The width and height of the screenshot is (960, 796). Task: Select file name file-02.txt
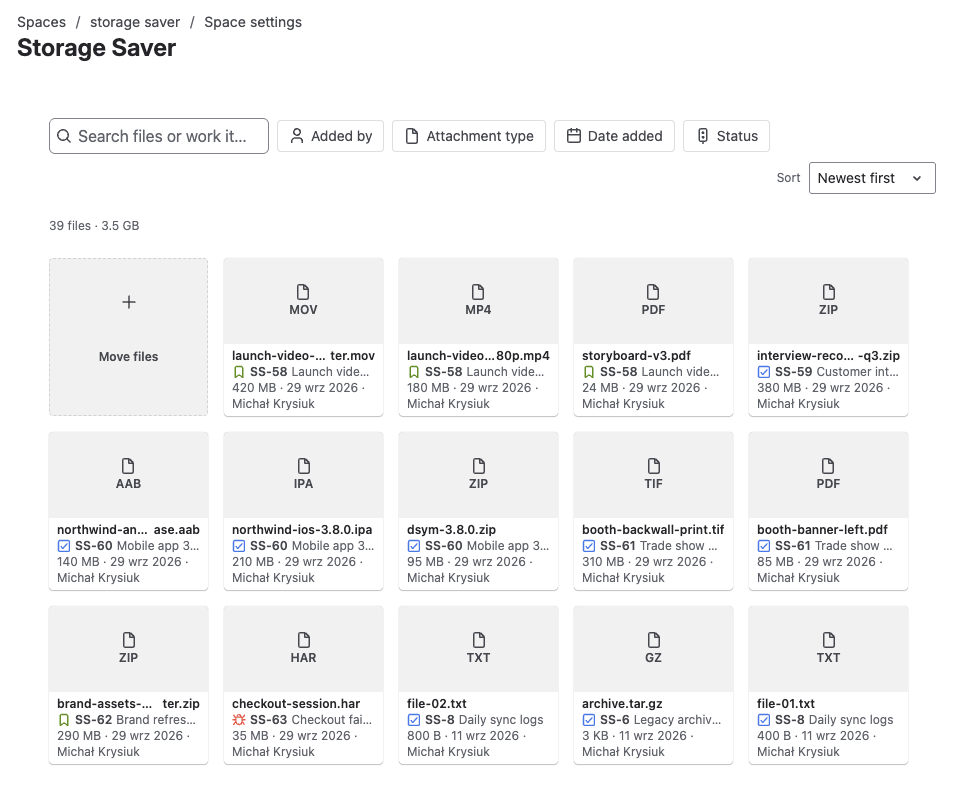click(437, 704)
